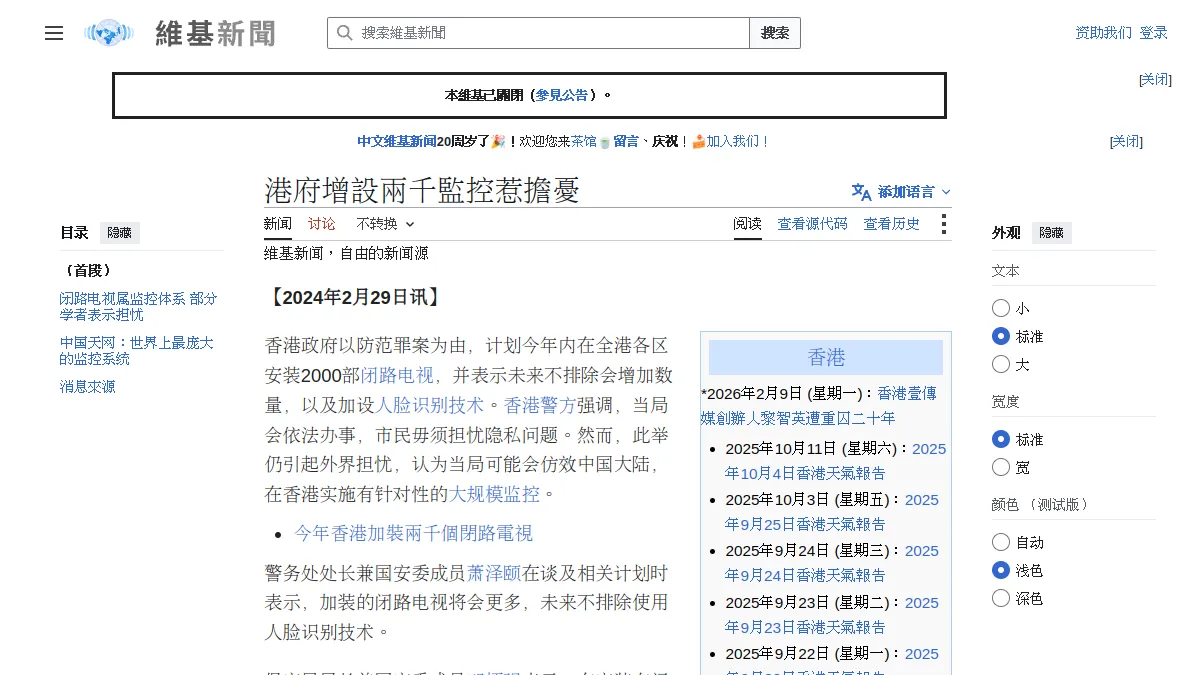Open 2025年9月23日香港天氣報告 link
Viewport: 1200px width, 675px height.
click(x=832, y=615)
